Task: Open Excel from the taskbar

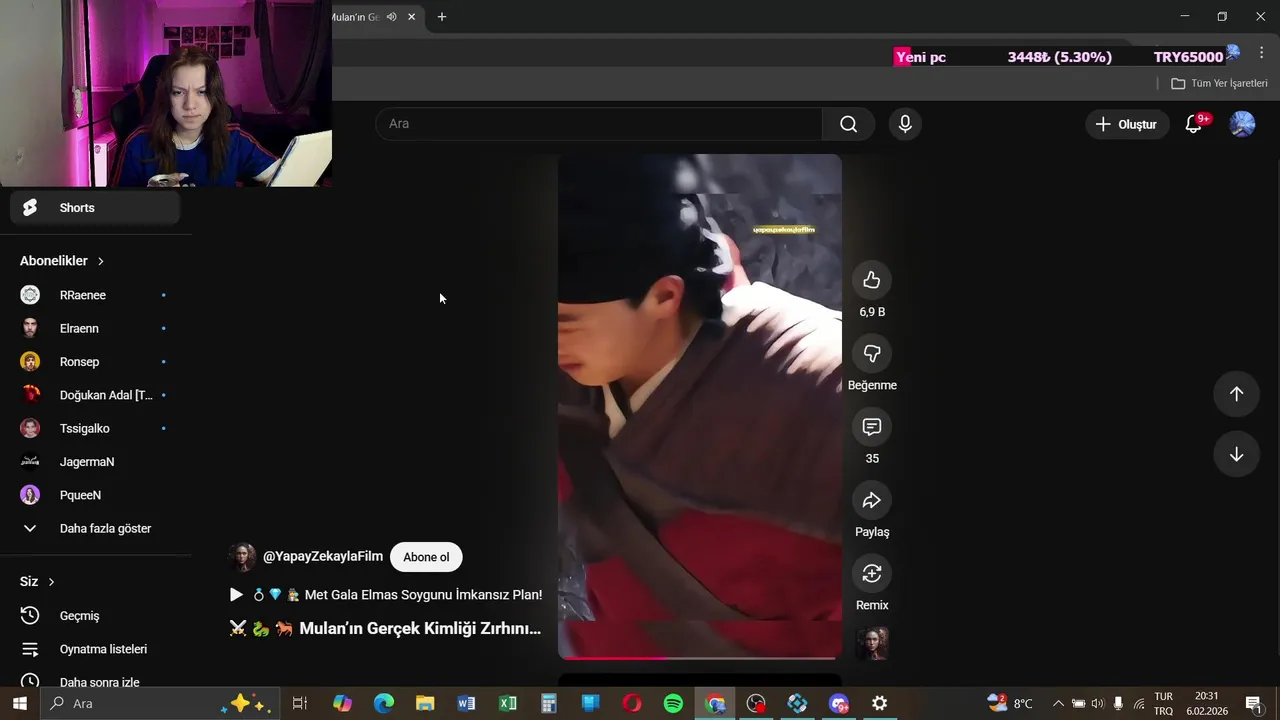Action: [x=508, y=704]
